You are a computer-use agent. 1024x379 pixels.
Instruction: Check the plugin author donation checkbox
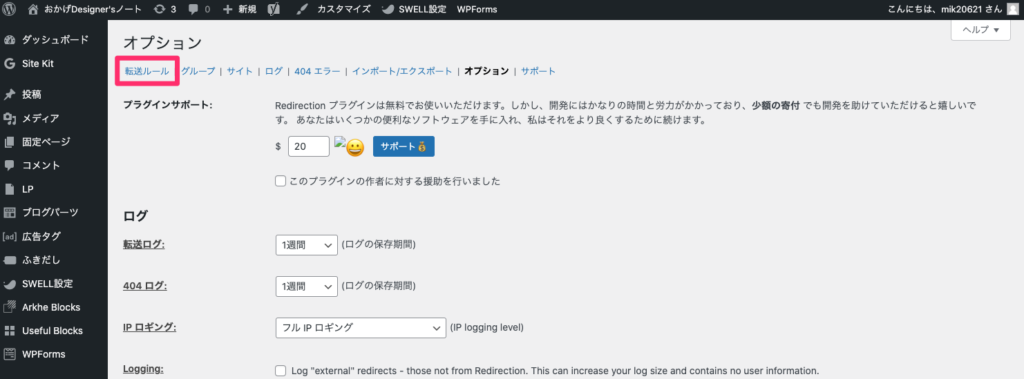coord(281,181)
